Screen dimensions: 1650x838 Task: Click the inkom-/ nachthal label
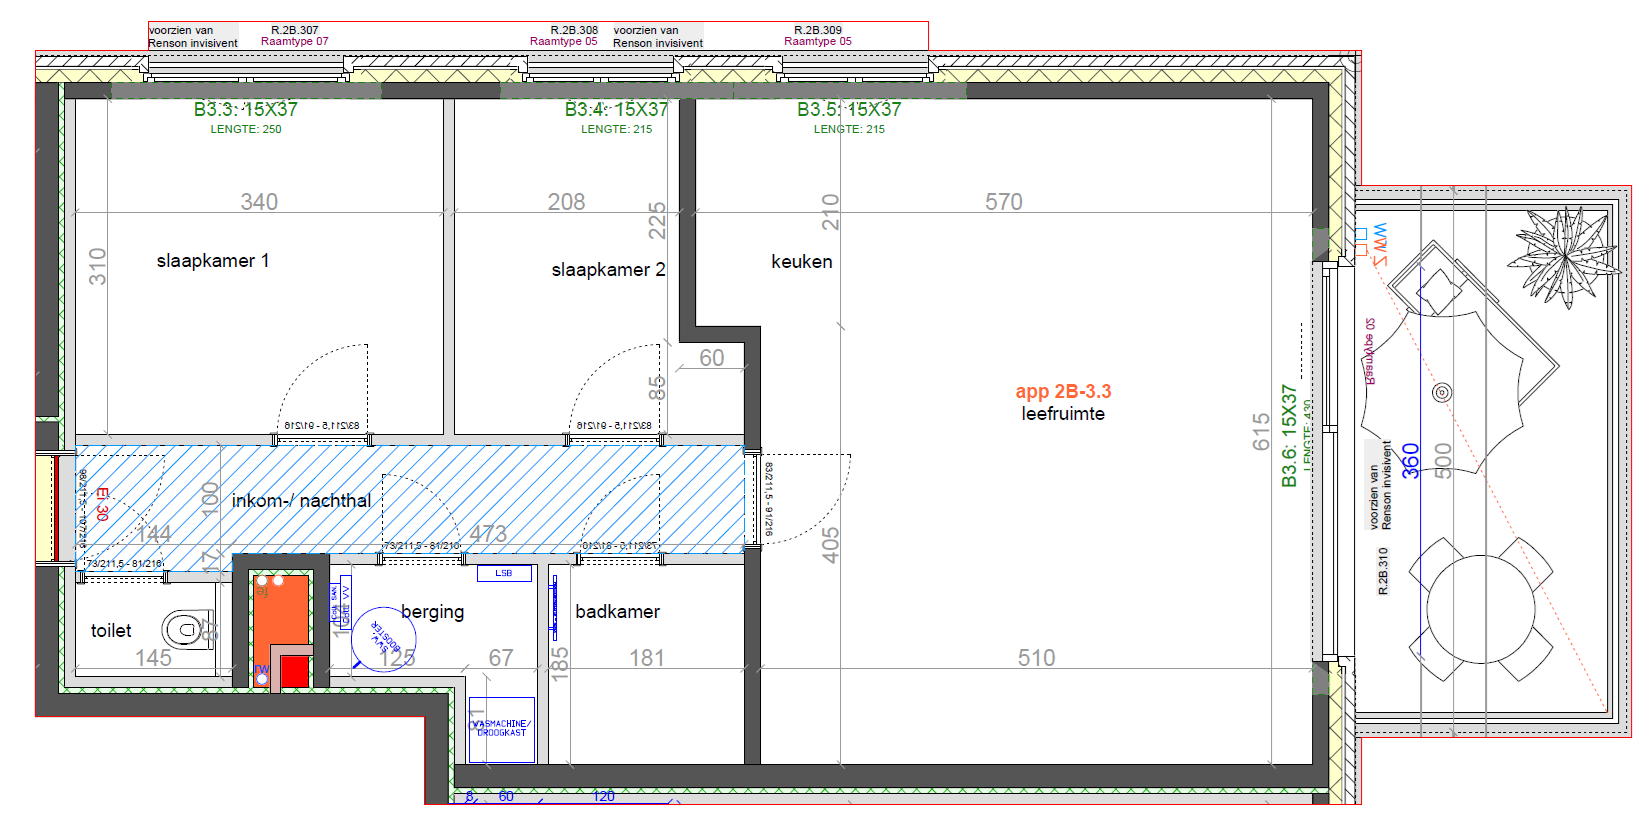301,500
